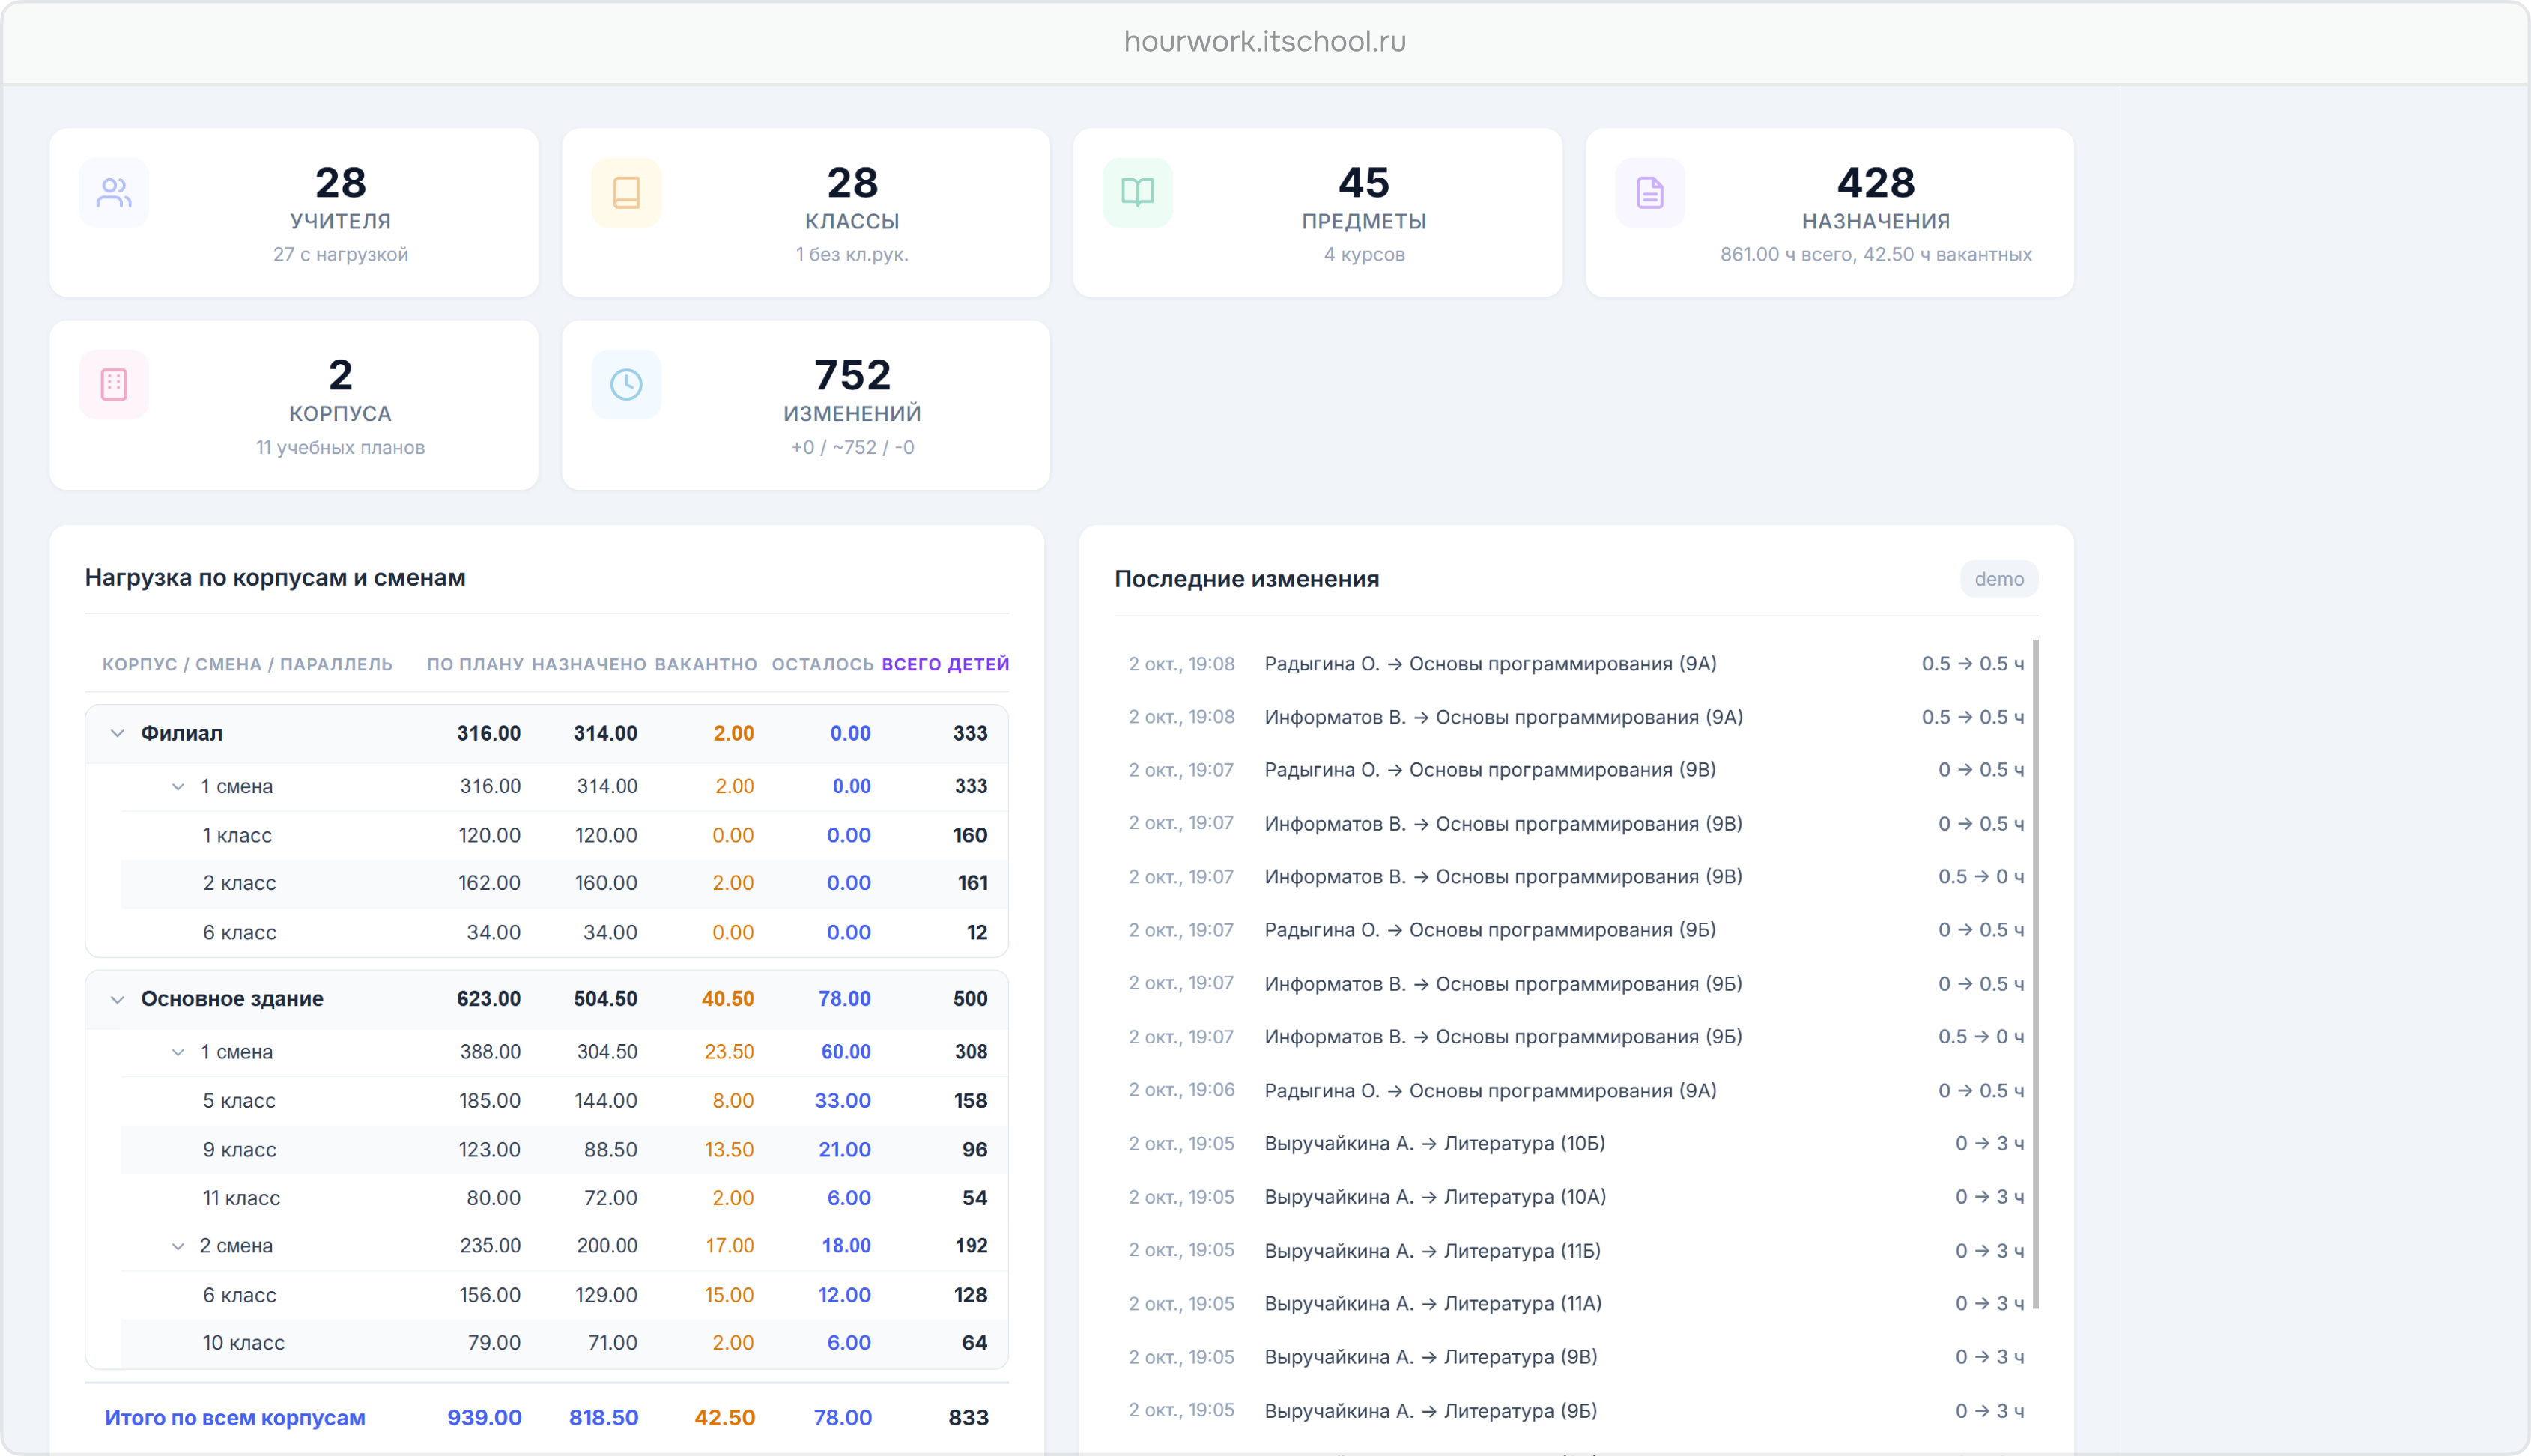Screen dimensions: 2531x1456
Task: Click the Осталось column header
Action: pyautogui.click(x=822, y=664)
